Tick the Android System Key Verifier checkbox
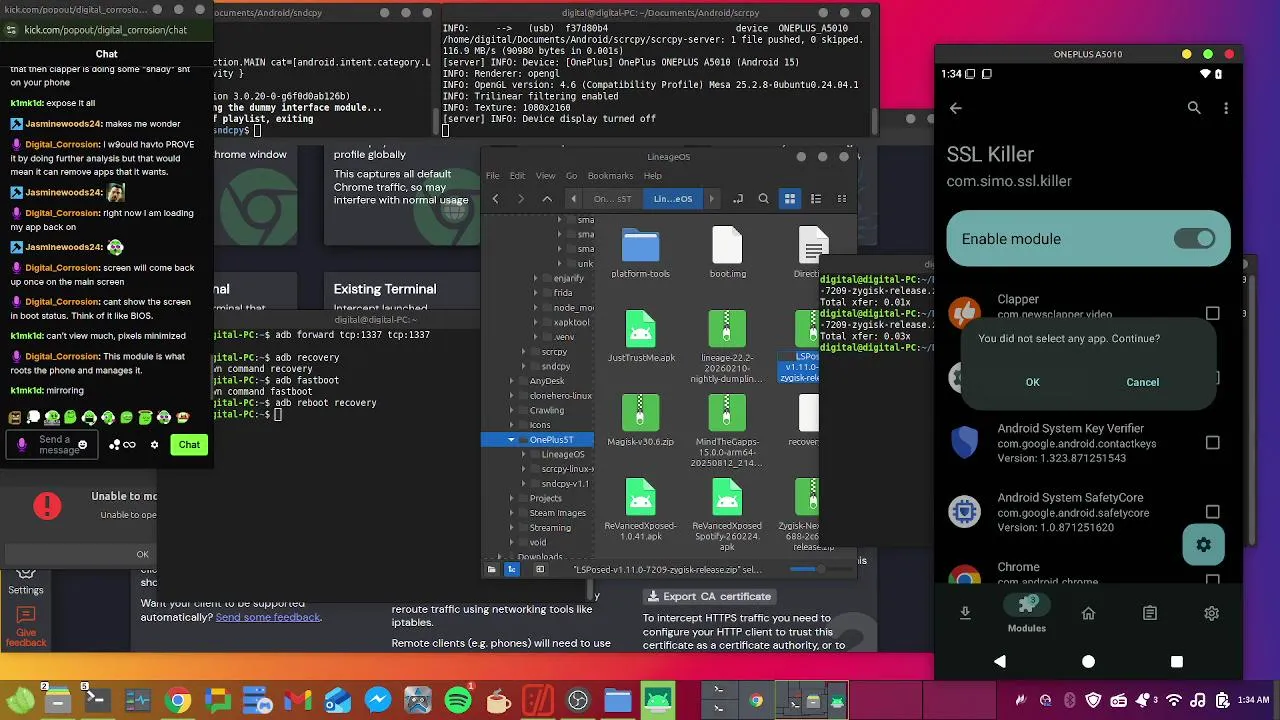The width and height of the screenshot is (1280, 720). coord(1213,442)
